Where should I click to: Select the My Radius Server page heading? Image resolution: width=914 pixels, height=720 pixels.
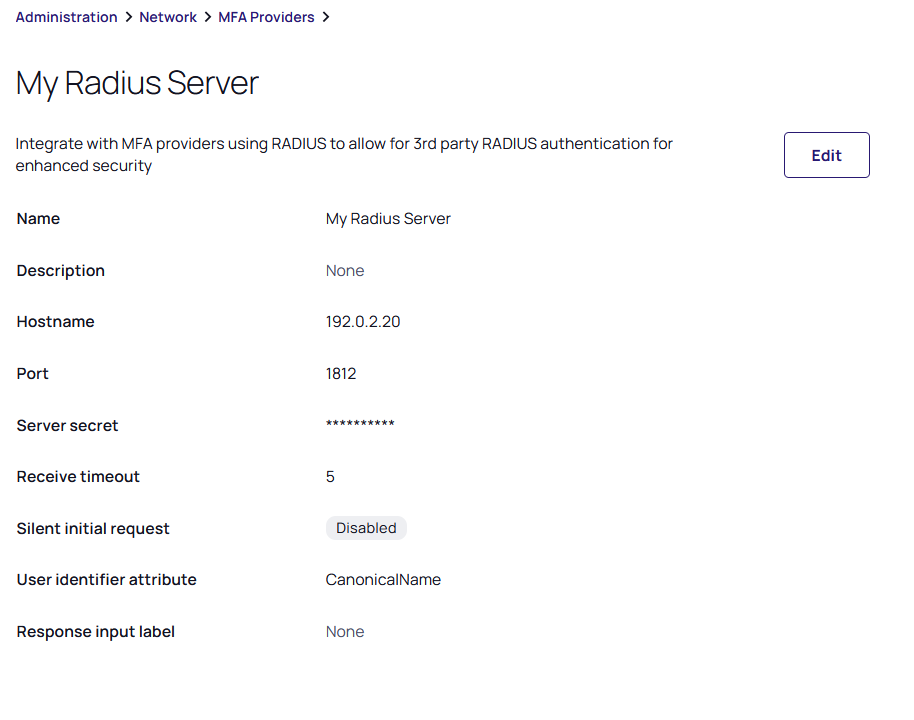[x=137, y=83]
